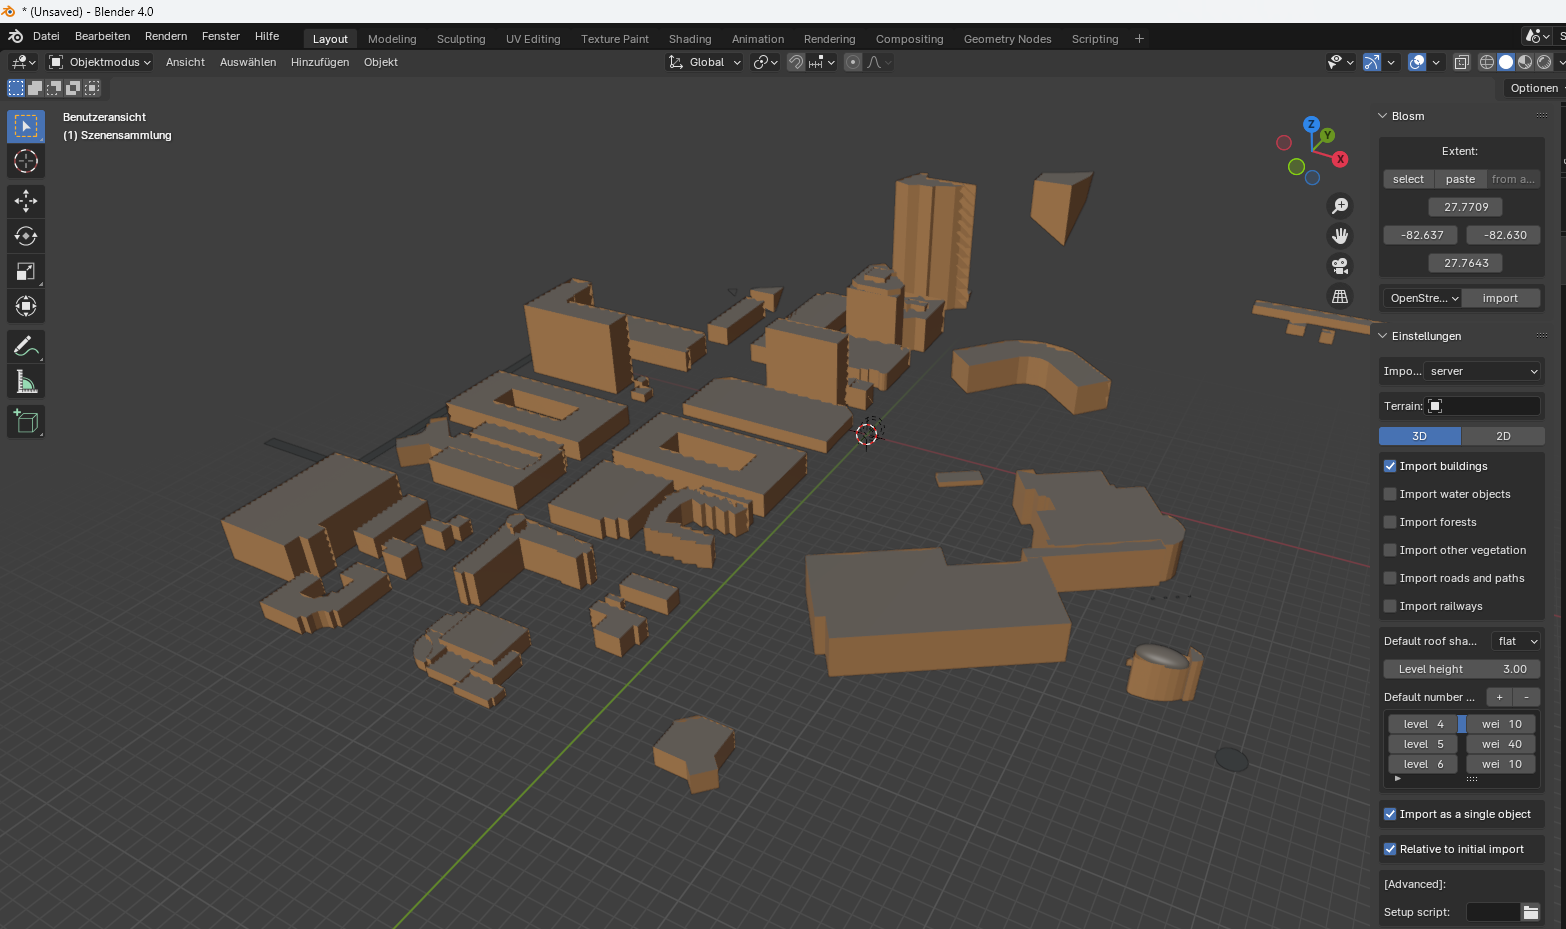Add a new workspace with plus icon

[1139, 39]
